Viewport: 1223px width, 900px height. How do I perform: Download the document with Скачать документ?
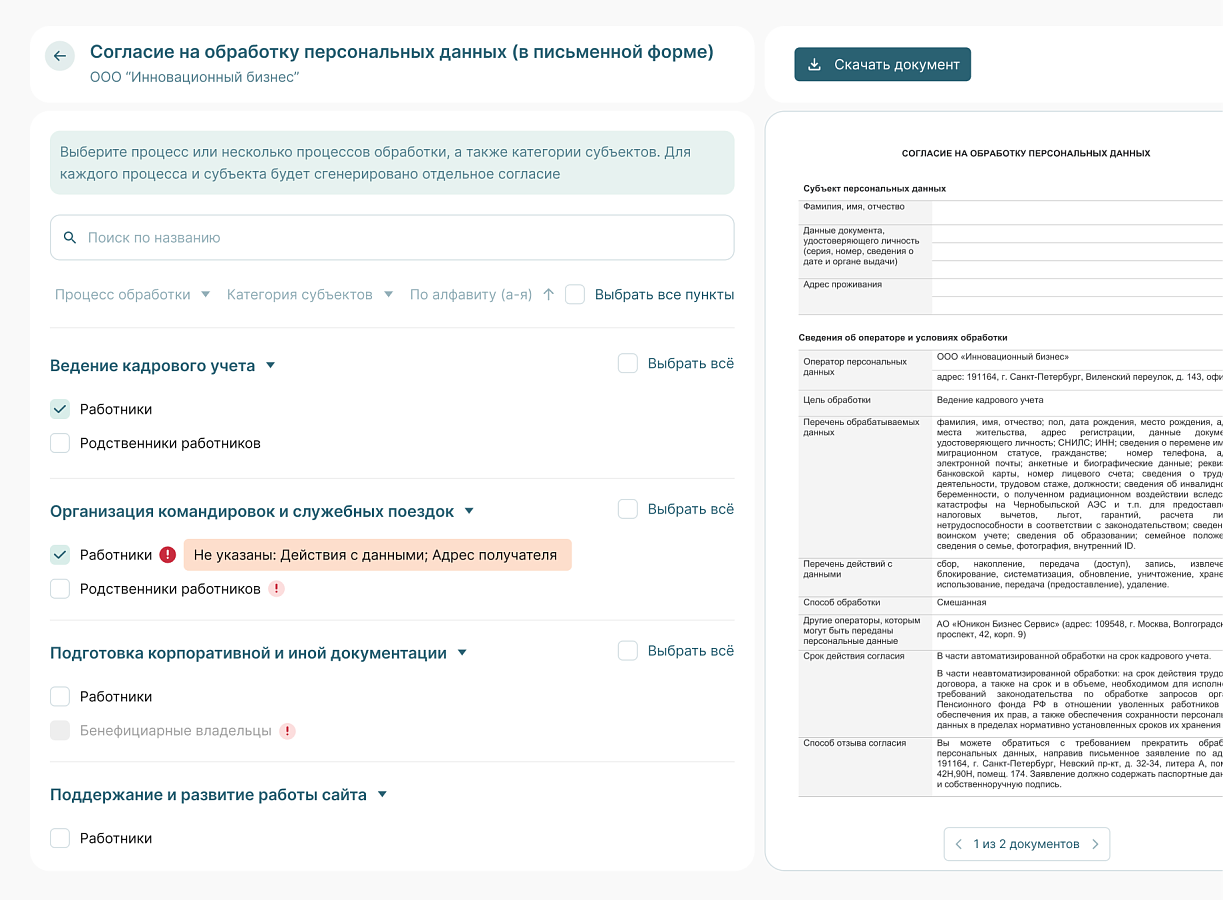pos(883,65)
